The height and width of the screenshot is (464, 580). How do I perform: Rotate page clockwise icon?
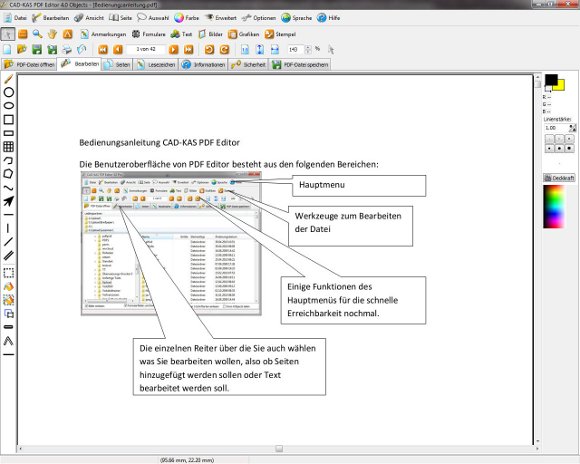coord(225,49)
